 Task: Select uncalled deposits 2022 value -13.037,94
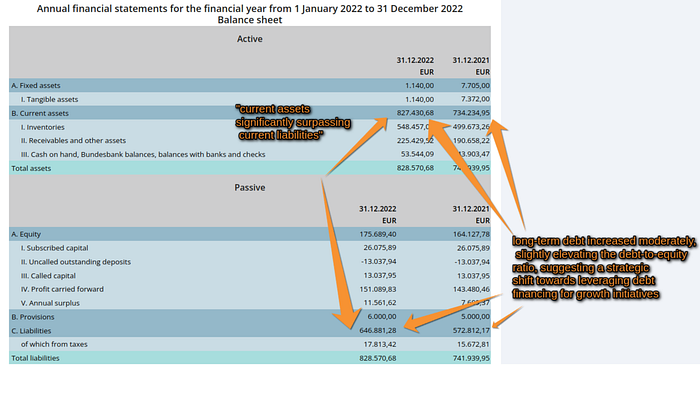[379, 261]
